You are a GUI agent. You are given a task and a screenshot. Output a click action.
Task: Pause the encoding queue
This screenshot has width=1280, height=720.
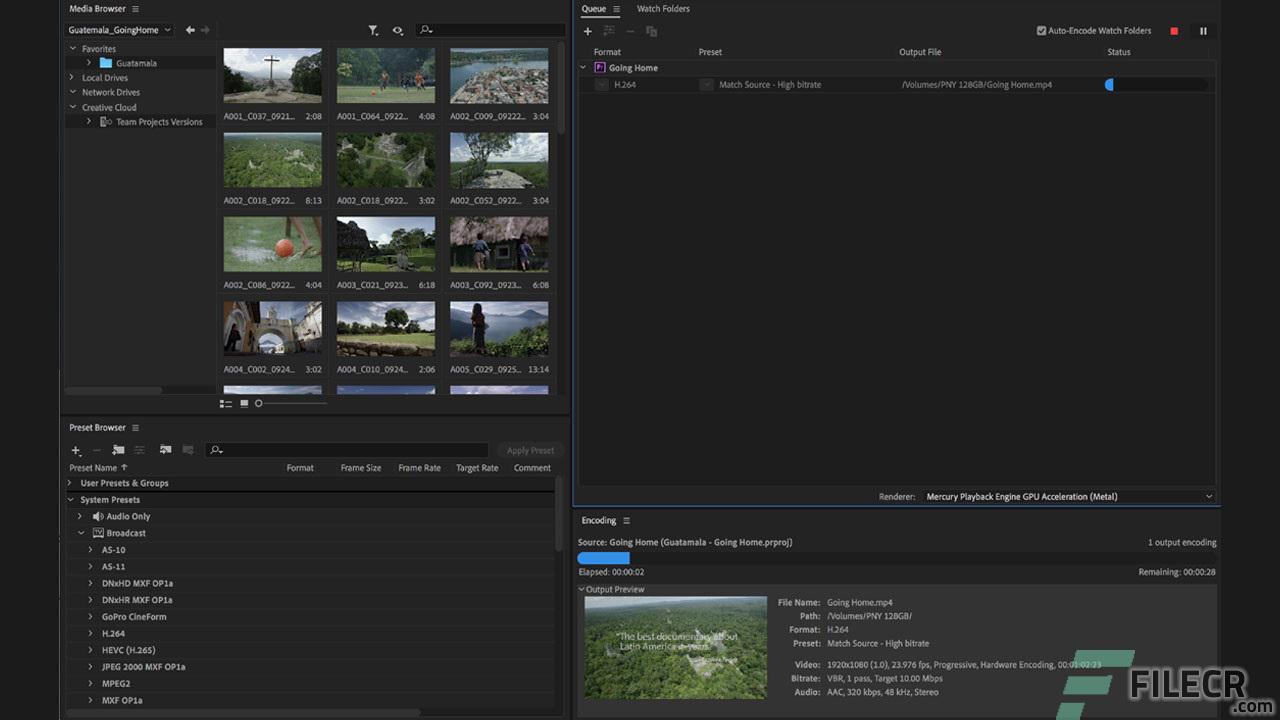(1203, 31)
